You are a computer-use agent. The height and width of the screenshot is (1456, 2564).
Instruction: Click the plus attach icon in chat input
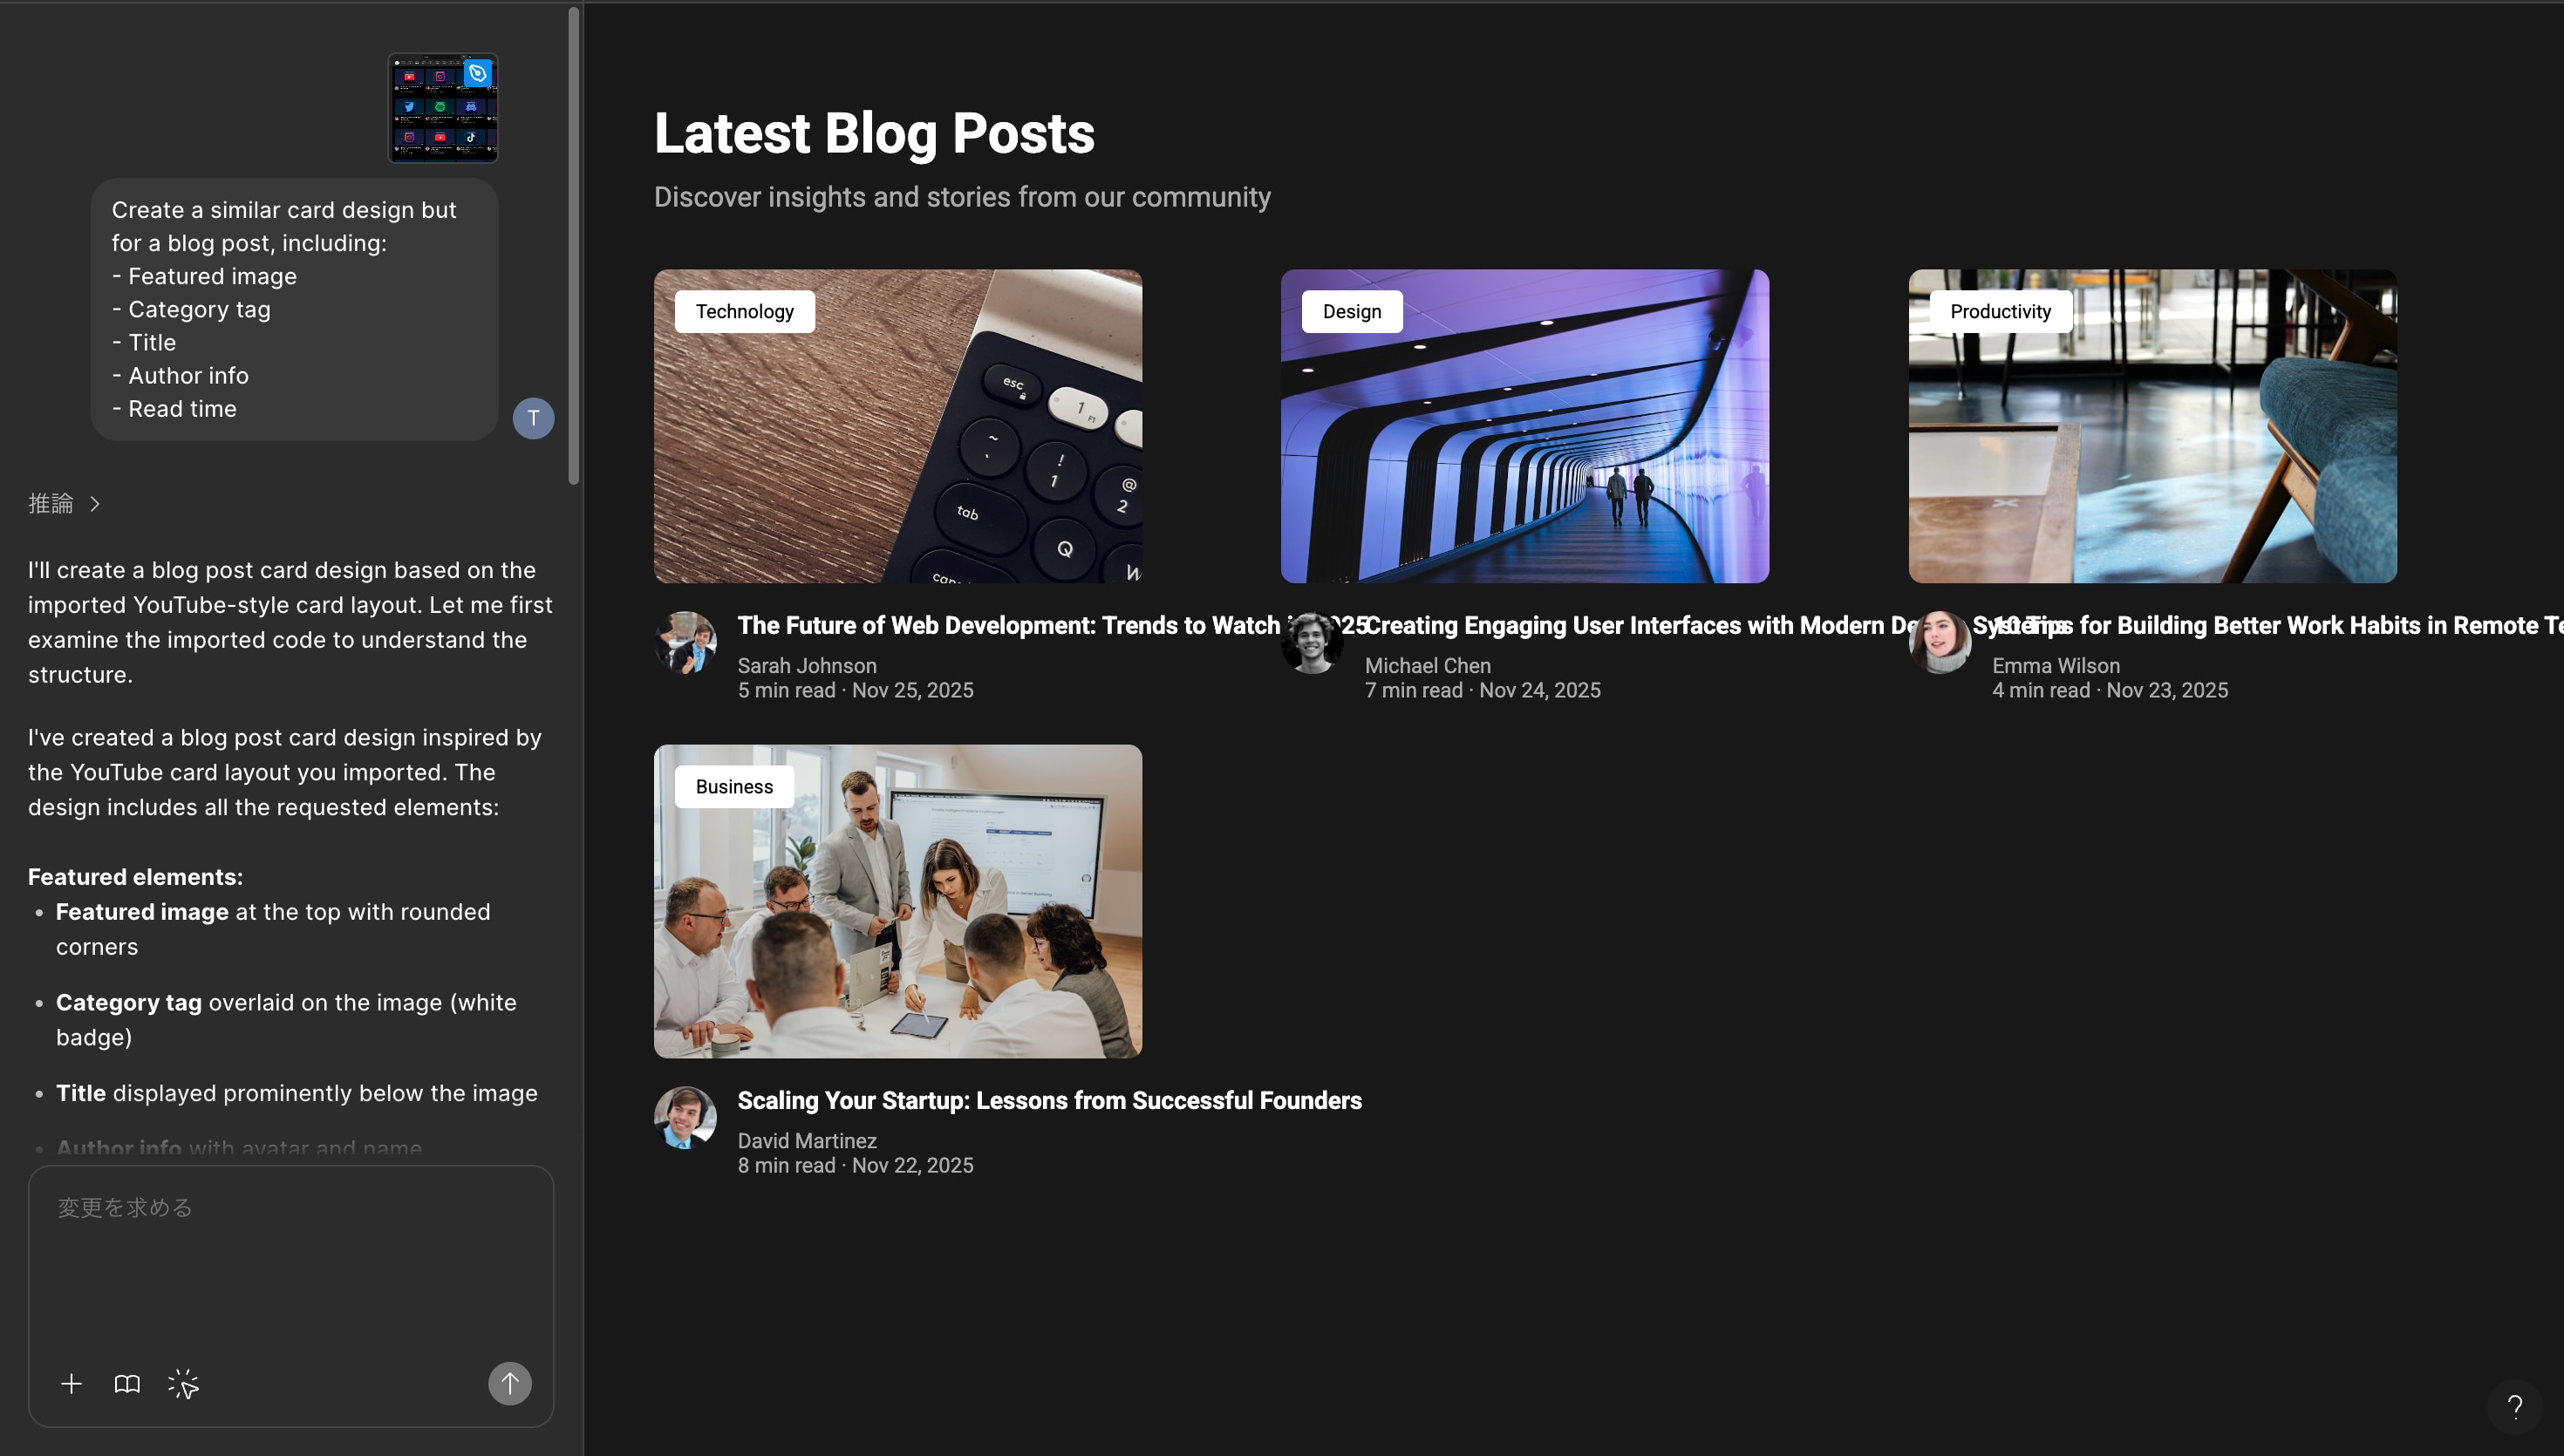click(x=71, y=1384)
